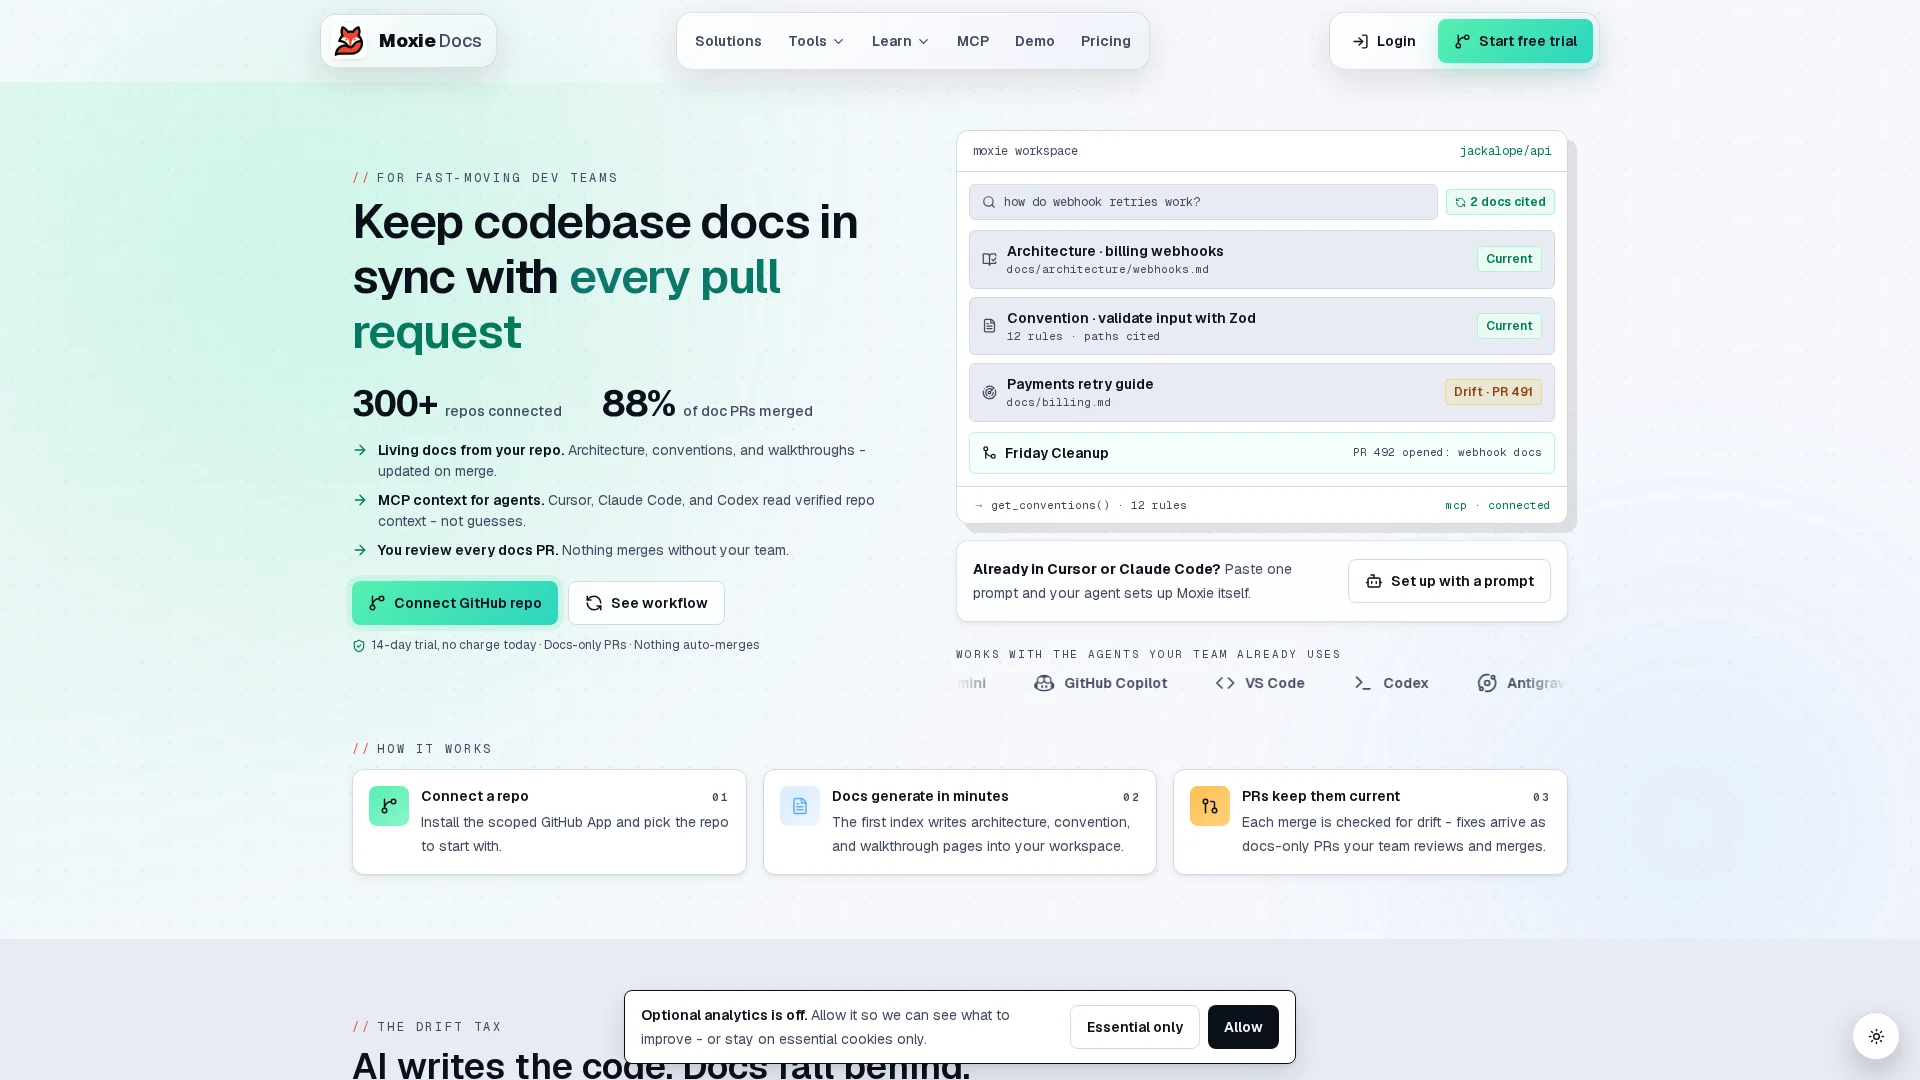Click the Moxie fox logo icon
The height and width of the screenshot is (1080, 1920).
349,41
